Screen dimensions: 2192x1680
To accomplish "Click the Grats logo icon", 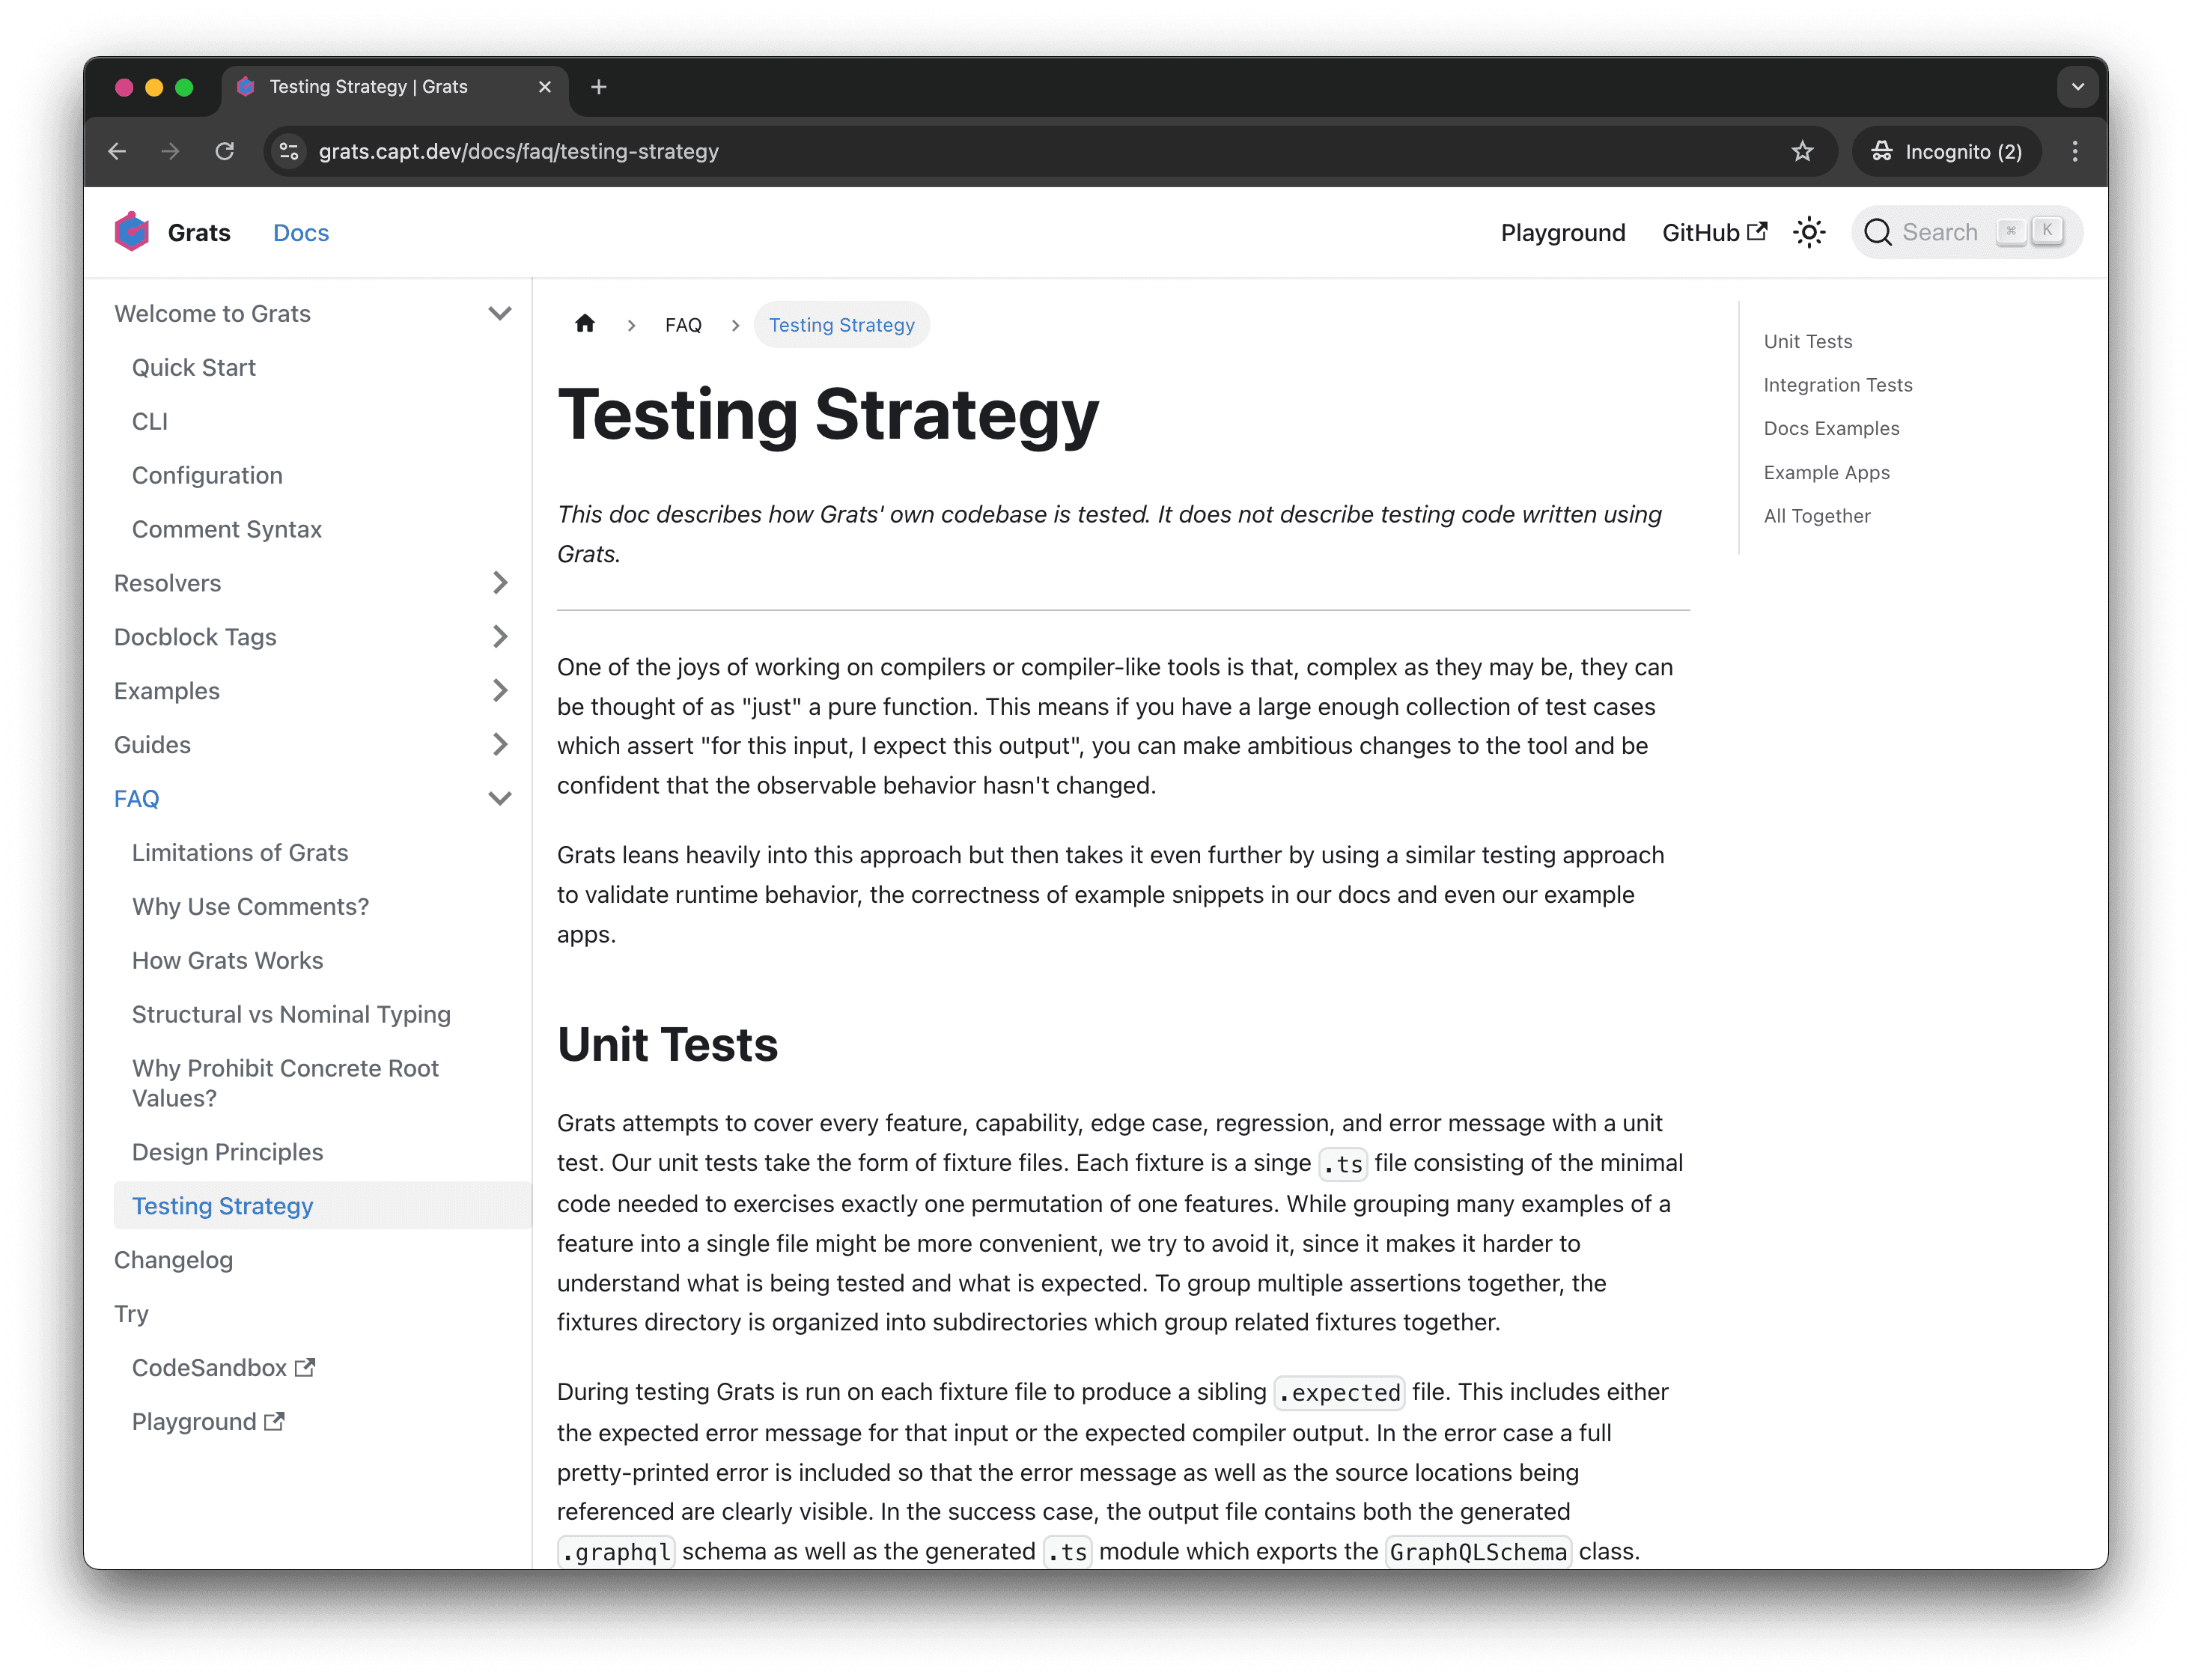I will coord(131,232).
